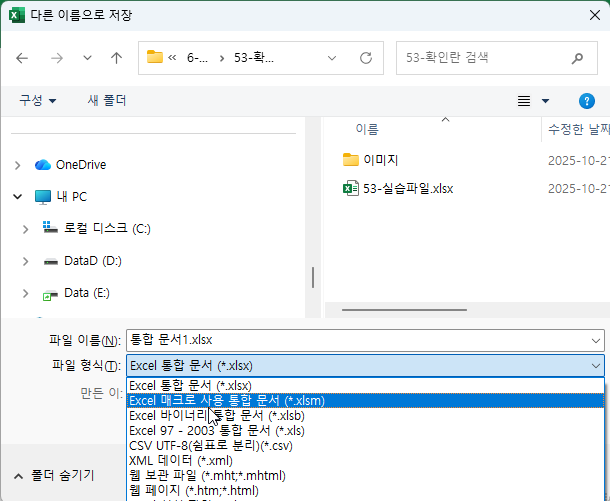Select 내 PC in the navigation pane
This screenshot has height=501, width=610.
coord(61,197)
